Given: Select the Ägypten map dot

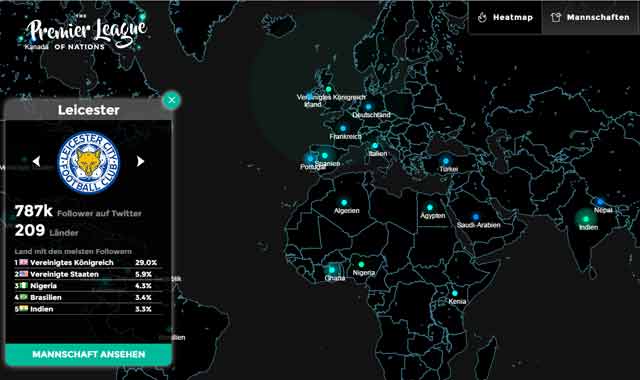Looking at the screenshot, I should [x=429, y=207].
